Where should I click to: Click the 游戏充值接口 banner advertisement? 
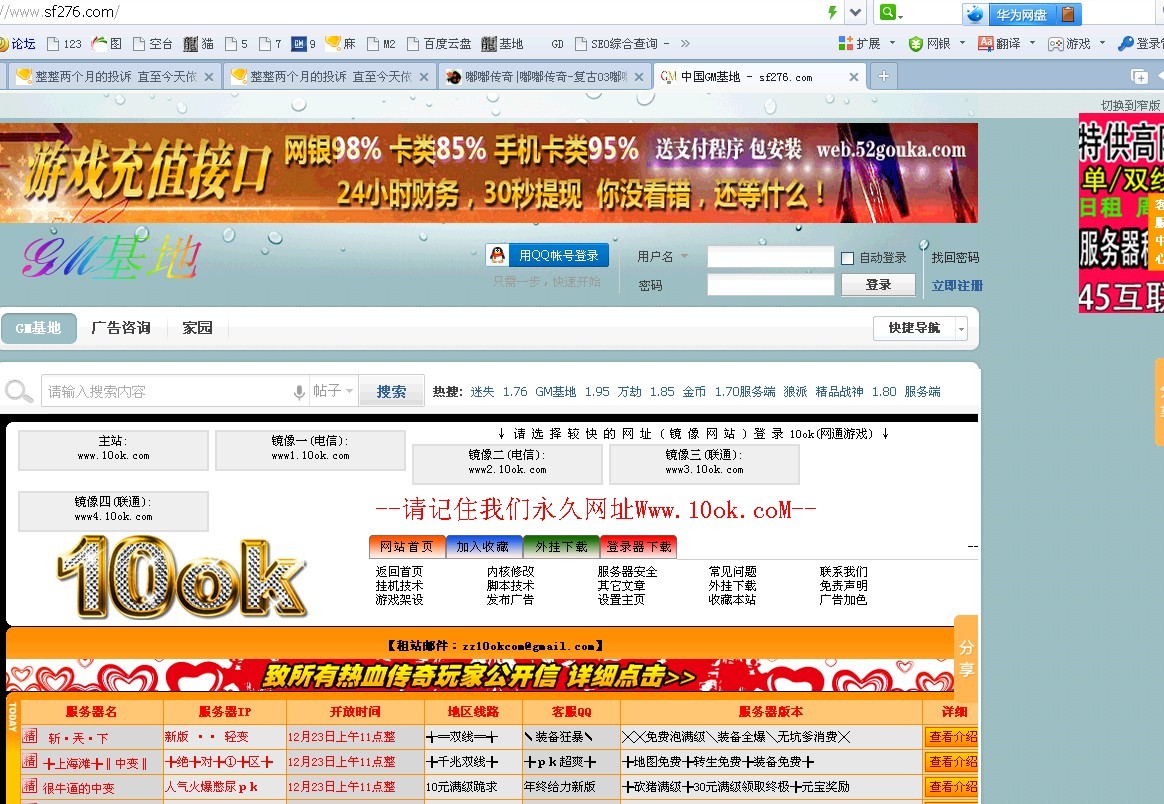pyautogui.click(x=488, y=173)
